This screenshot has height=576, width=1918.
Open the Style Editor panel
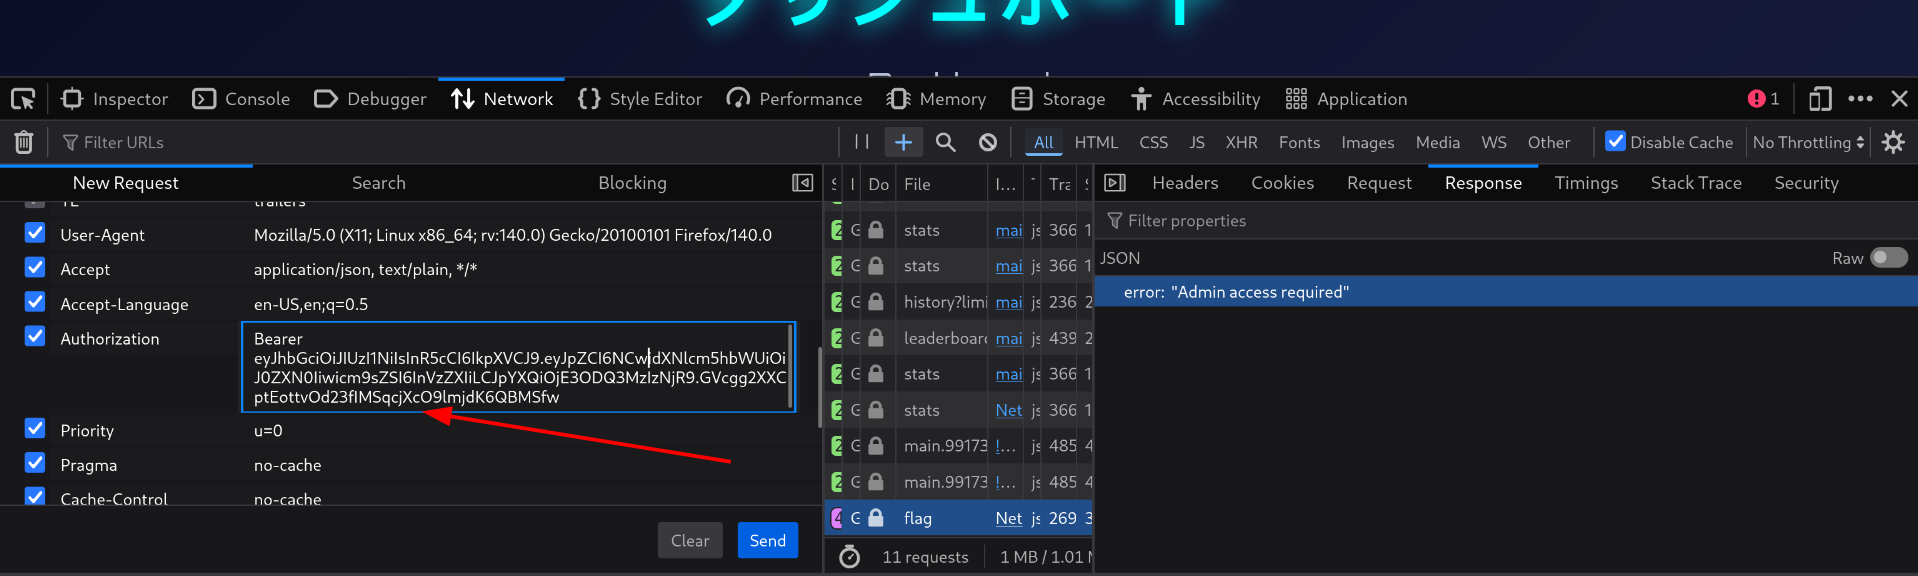pyautogui.click(x=640, y=99)
